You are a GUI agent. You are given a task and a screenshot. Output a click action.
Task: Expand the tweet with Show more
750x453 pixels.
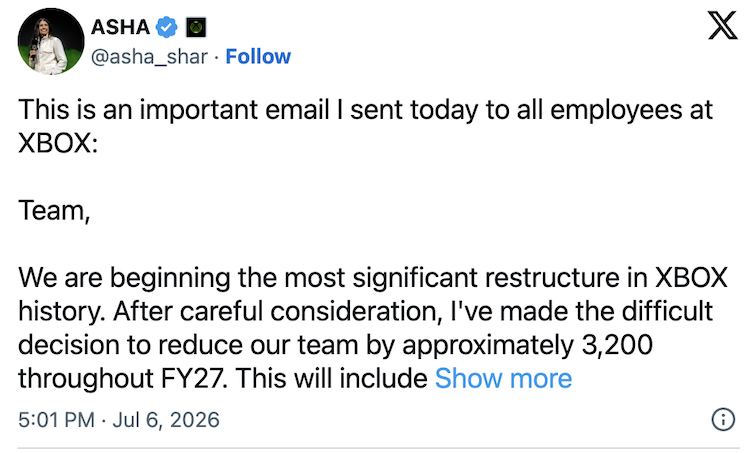tap(503, 378)
